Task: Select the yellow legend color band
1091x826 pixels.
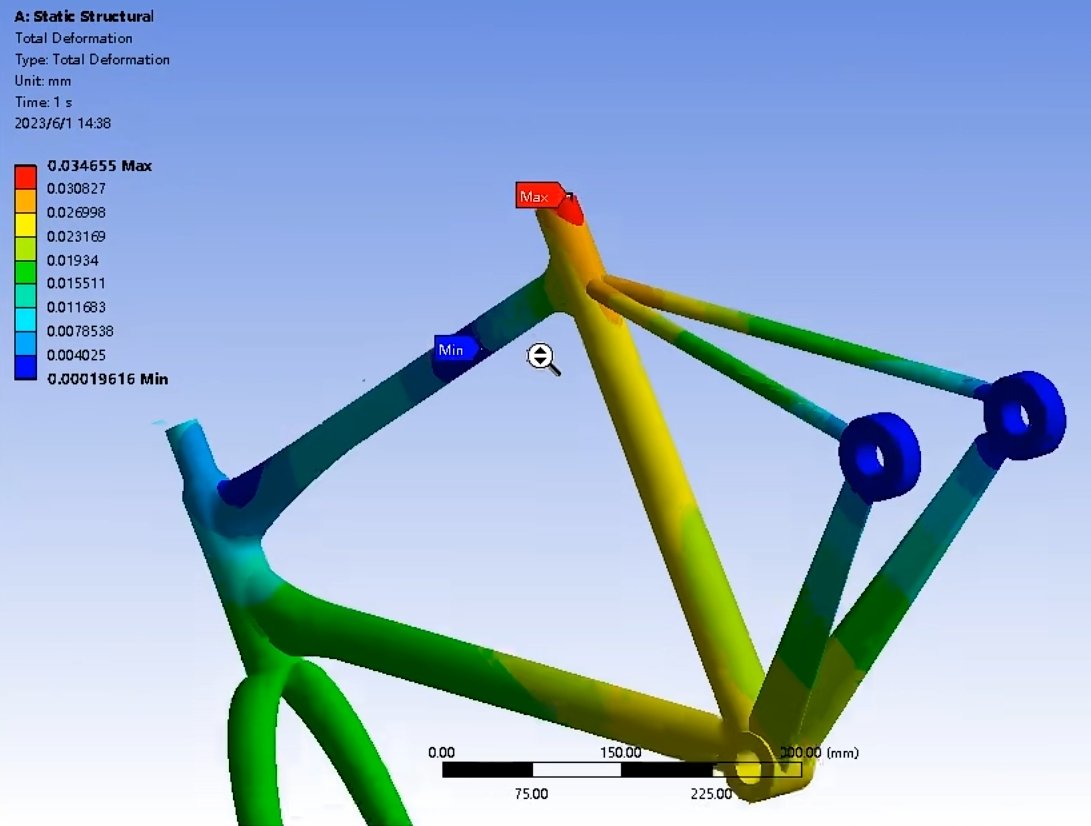Action: (28, 225)
